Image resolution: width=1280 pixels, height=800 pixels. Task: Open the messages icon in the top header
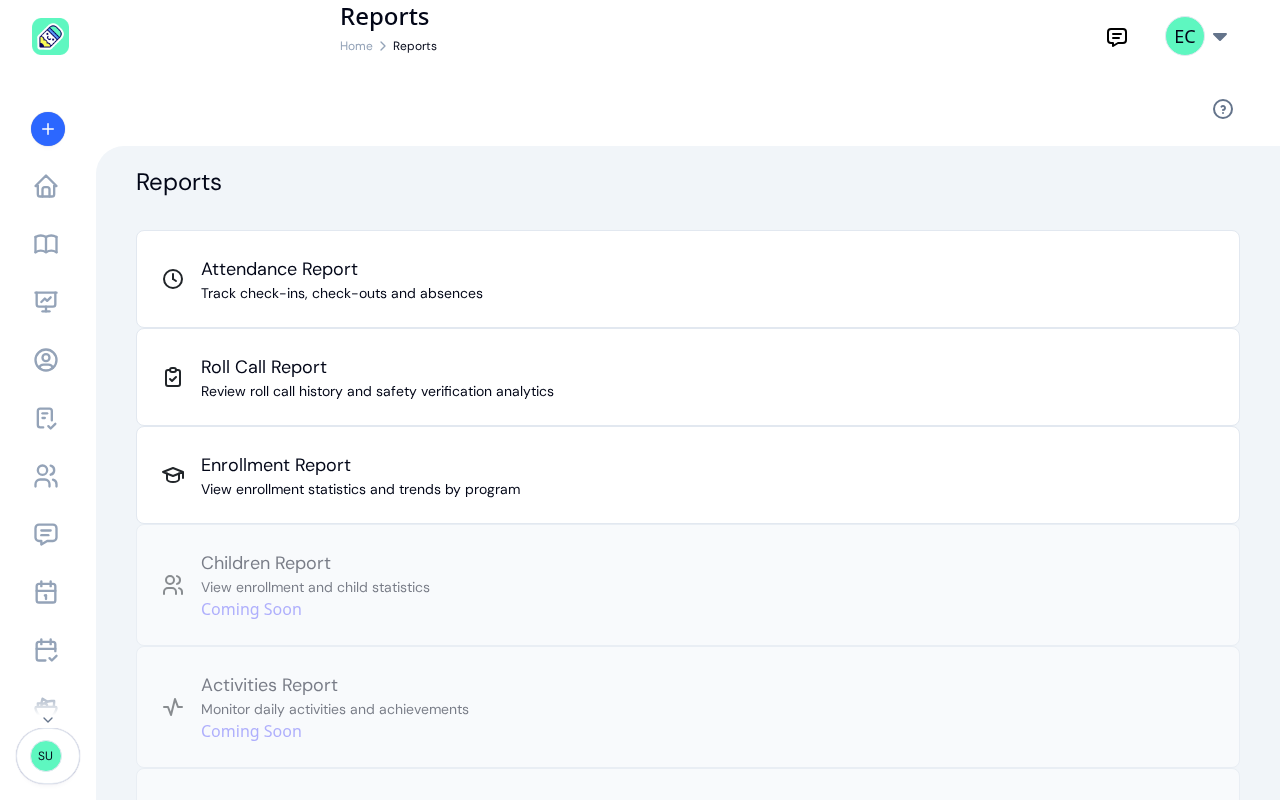[1117, 37]
